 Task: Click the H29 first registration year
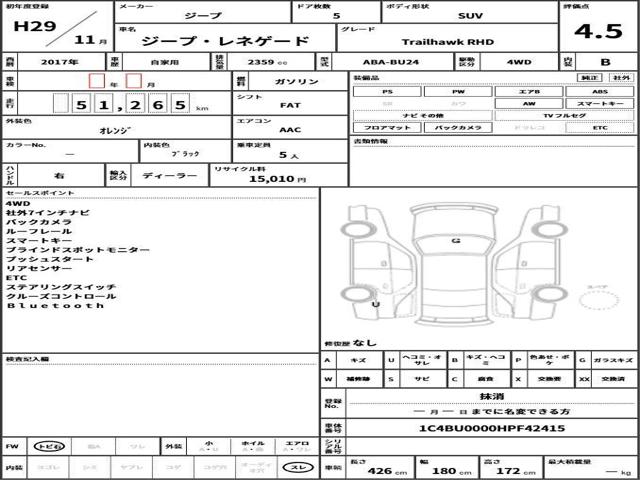tap(35, 26)
